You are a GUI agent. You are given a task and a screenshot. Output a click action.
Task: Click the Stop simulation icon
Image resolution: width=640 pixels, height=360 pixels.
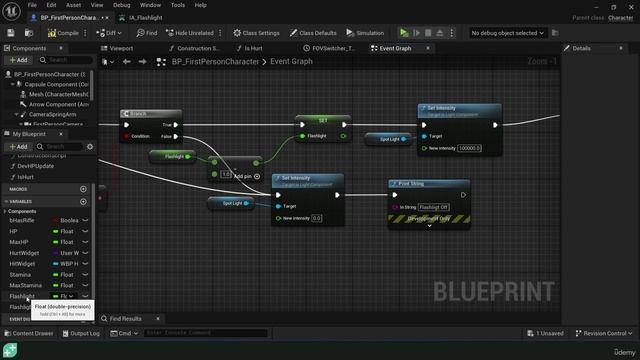[x=428, y=33]
